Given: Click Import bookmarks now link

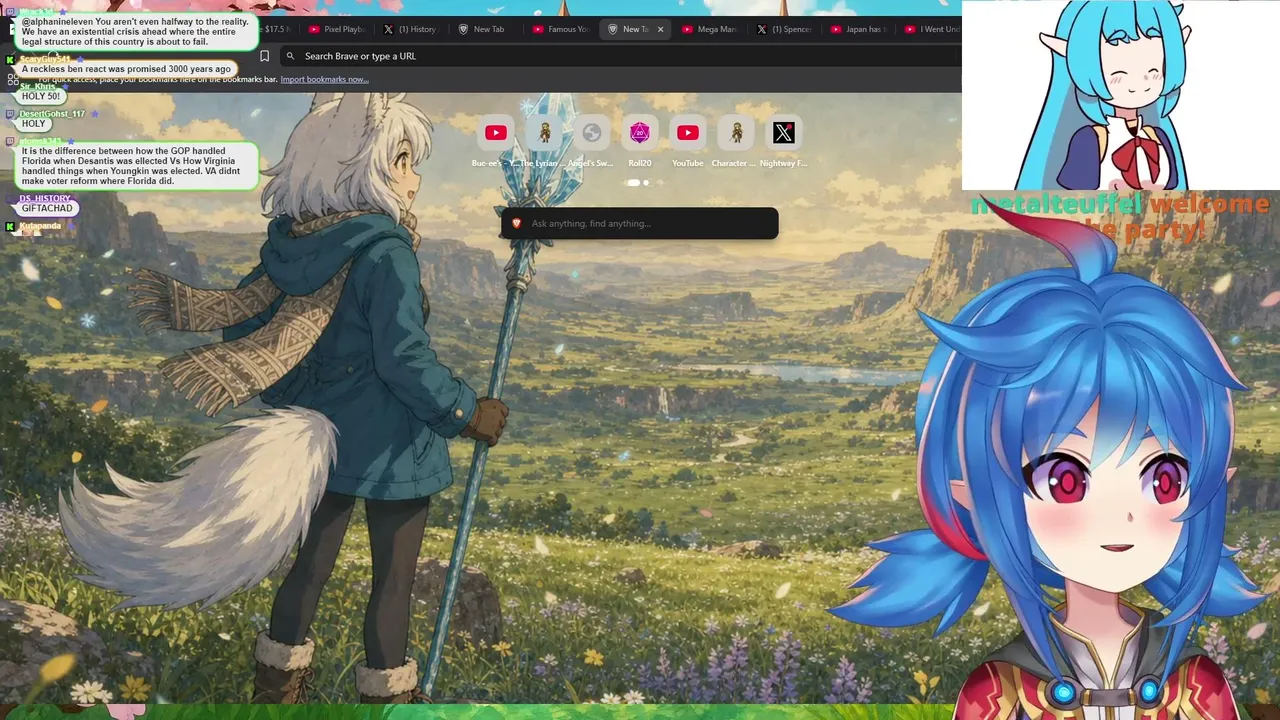Looking at the screenshot, I should click(324, 79).
